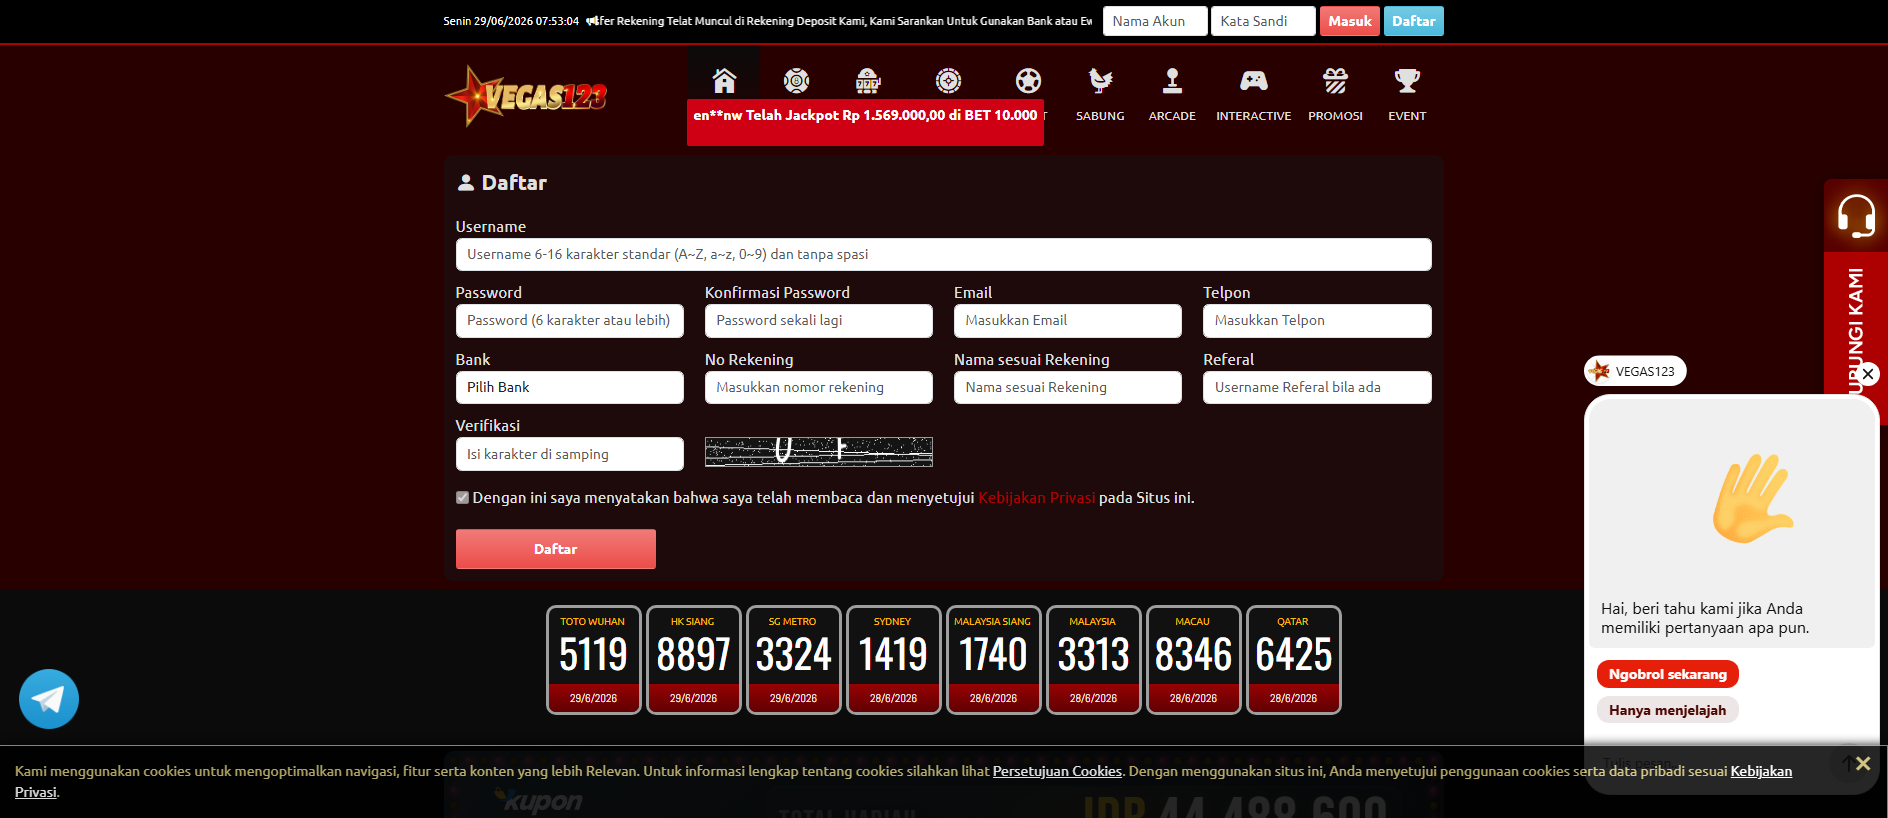Click the No Rekening input field
The image size is (1888, 818).
coord(818,387)
